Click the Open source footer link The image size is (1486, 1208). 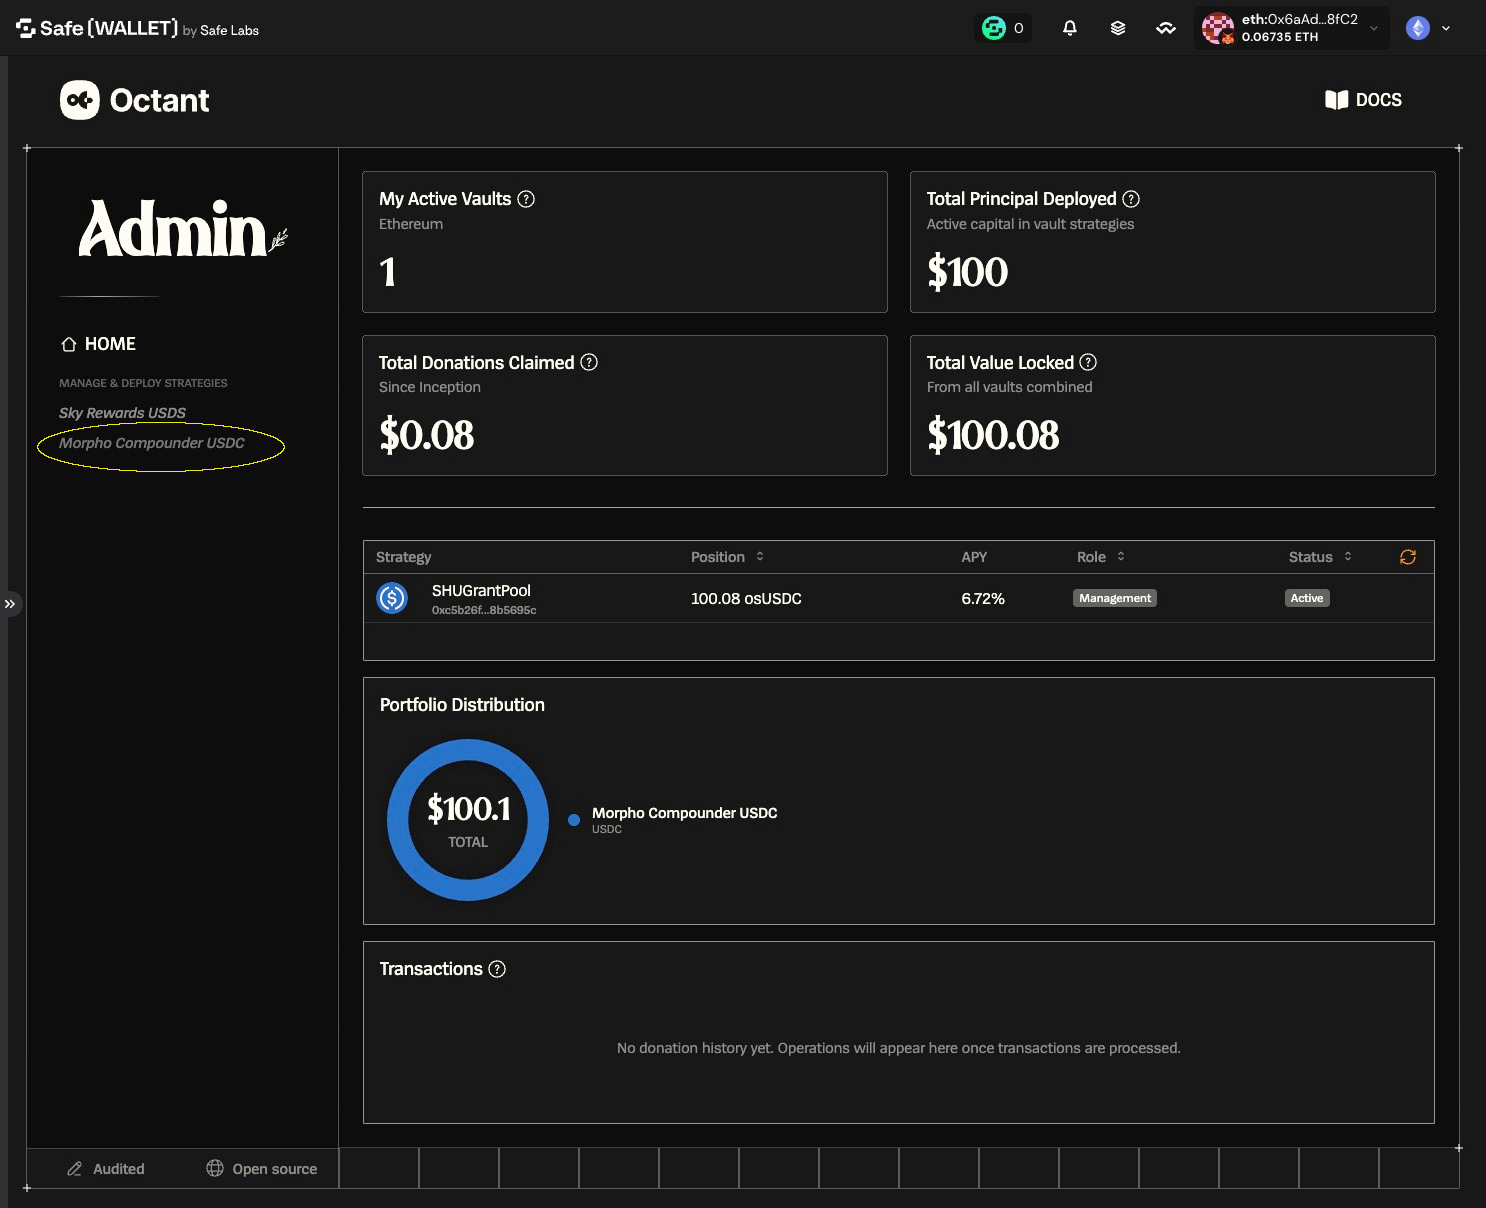[x=261, y=1169]
